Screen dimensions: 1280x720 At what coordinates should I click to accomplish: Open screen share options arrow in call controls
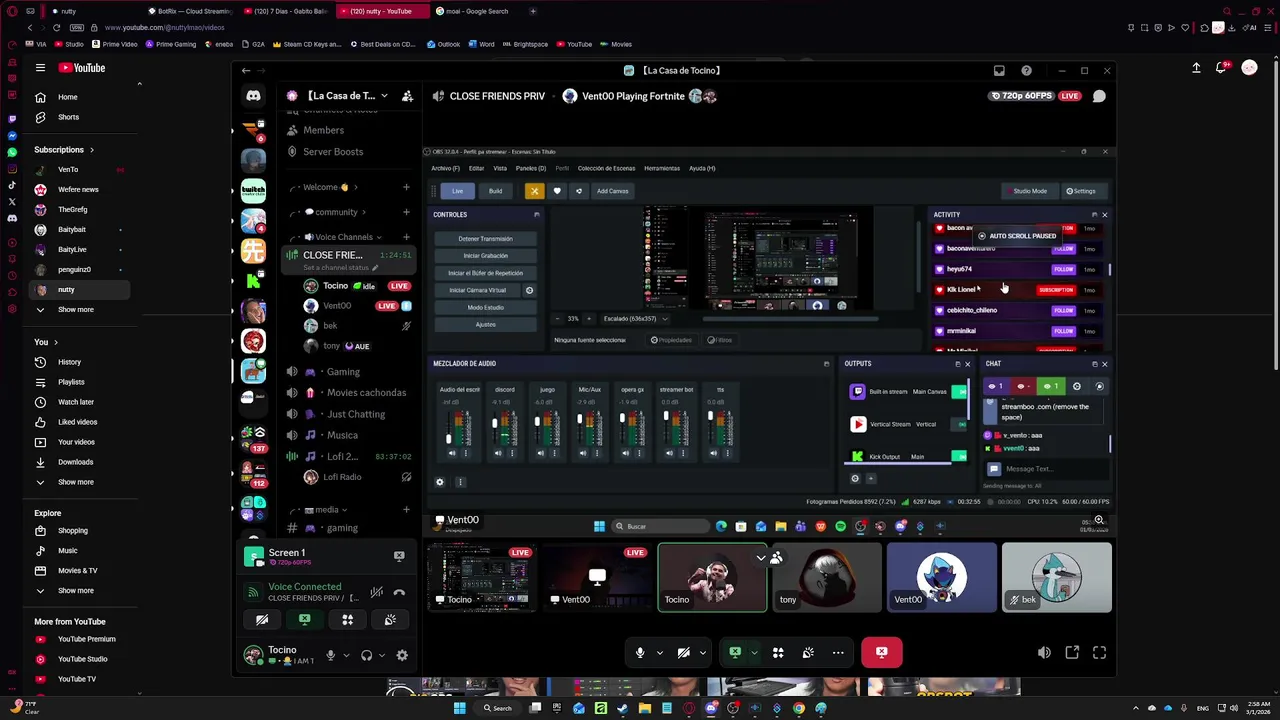(754, 653)
